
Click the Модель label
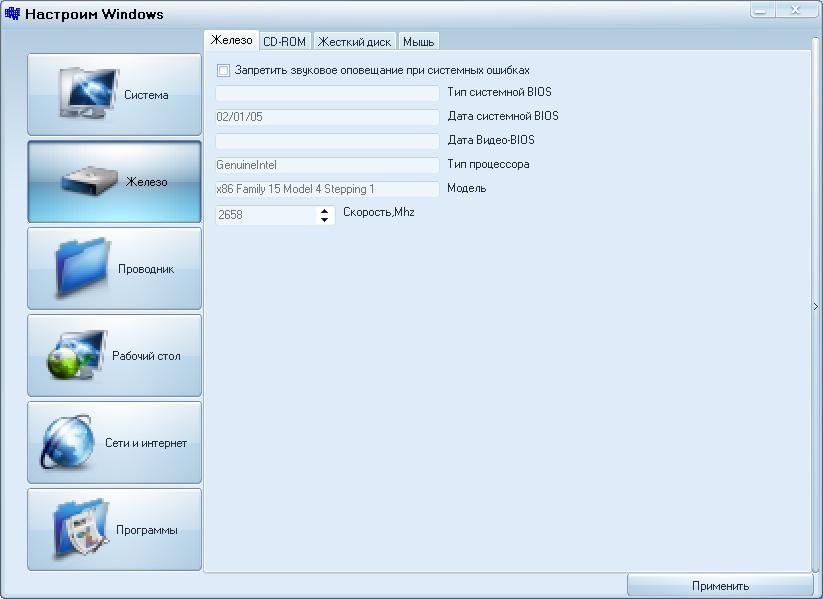[467, 188]
